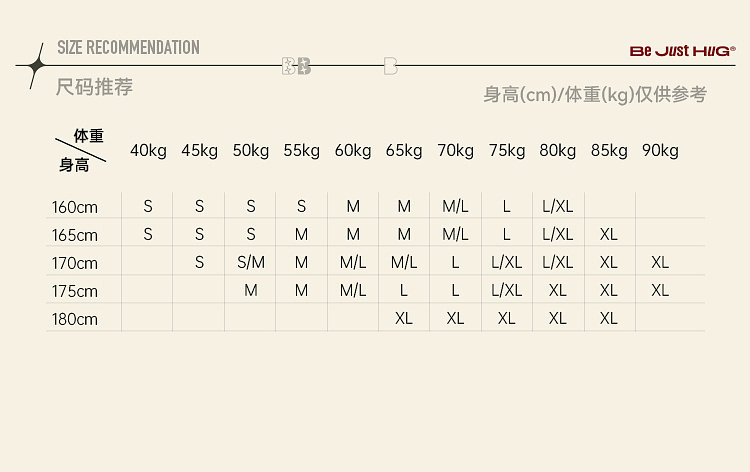Select the 40kg column header

tap(148, 151)
